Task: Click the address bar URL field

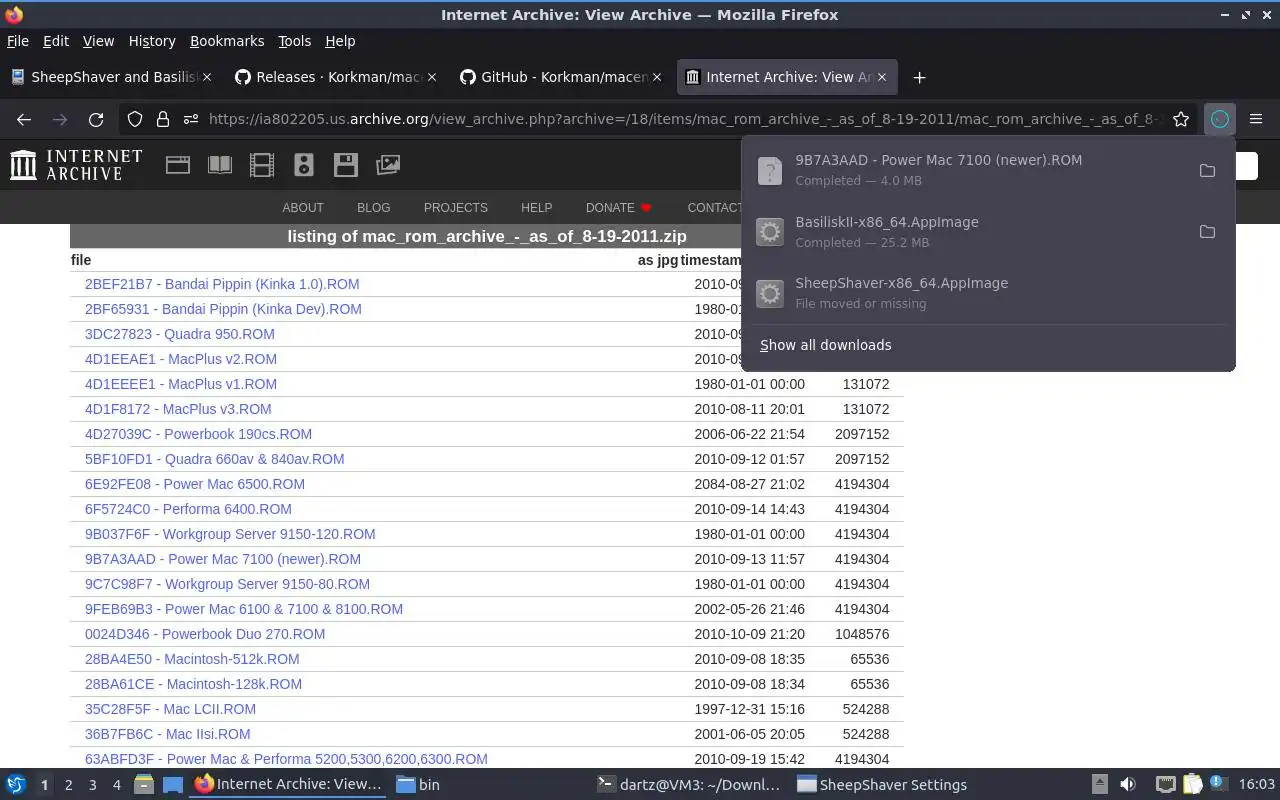Action: 685,119
